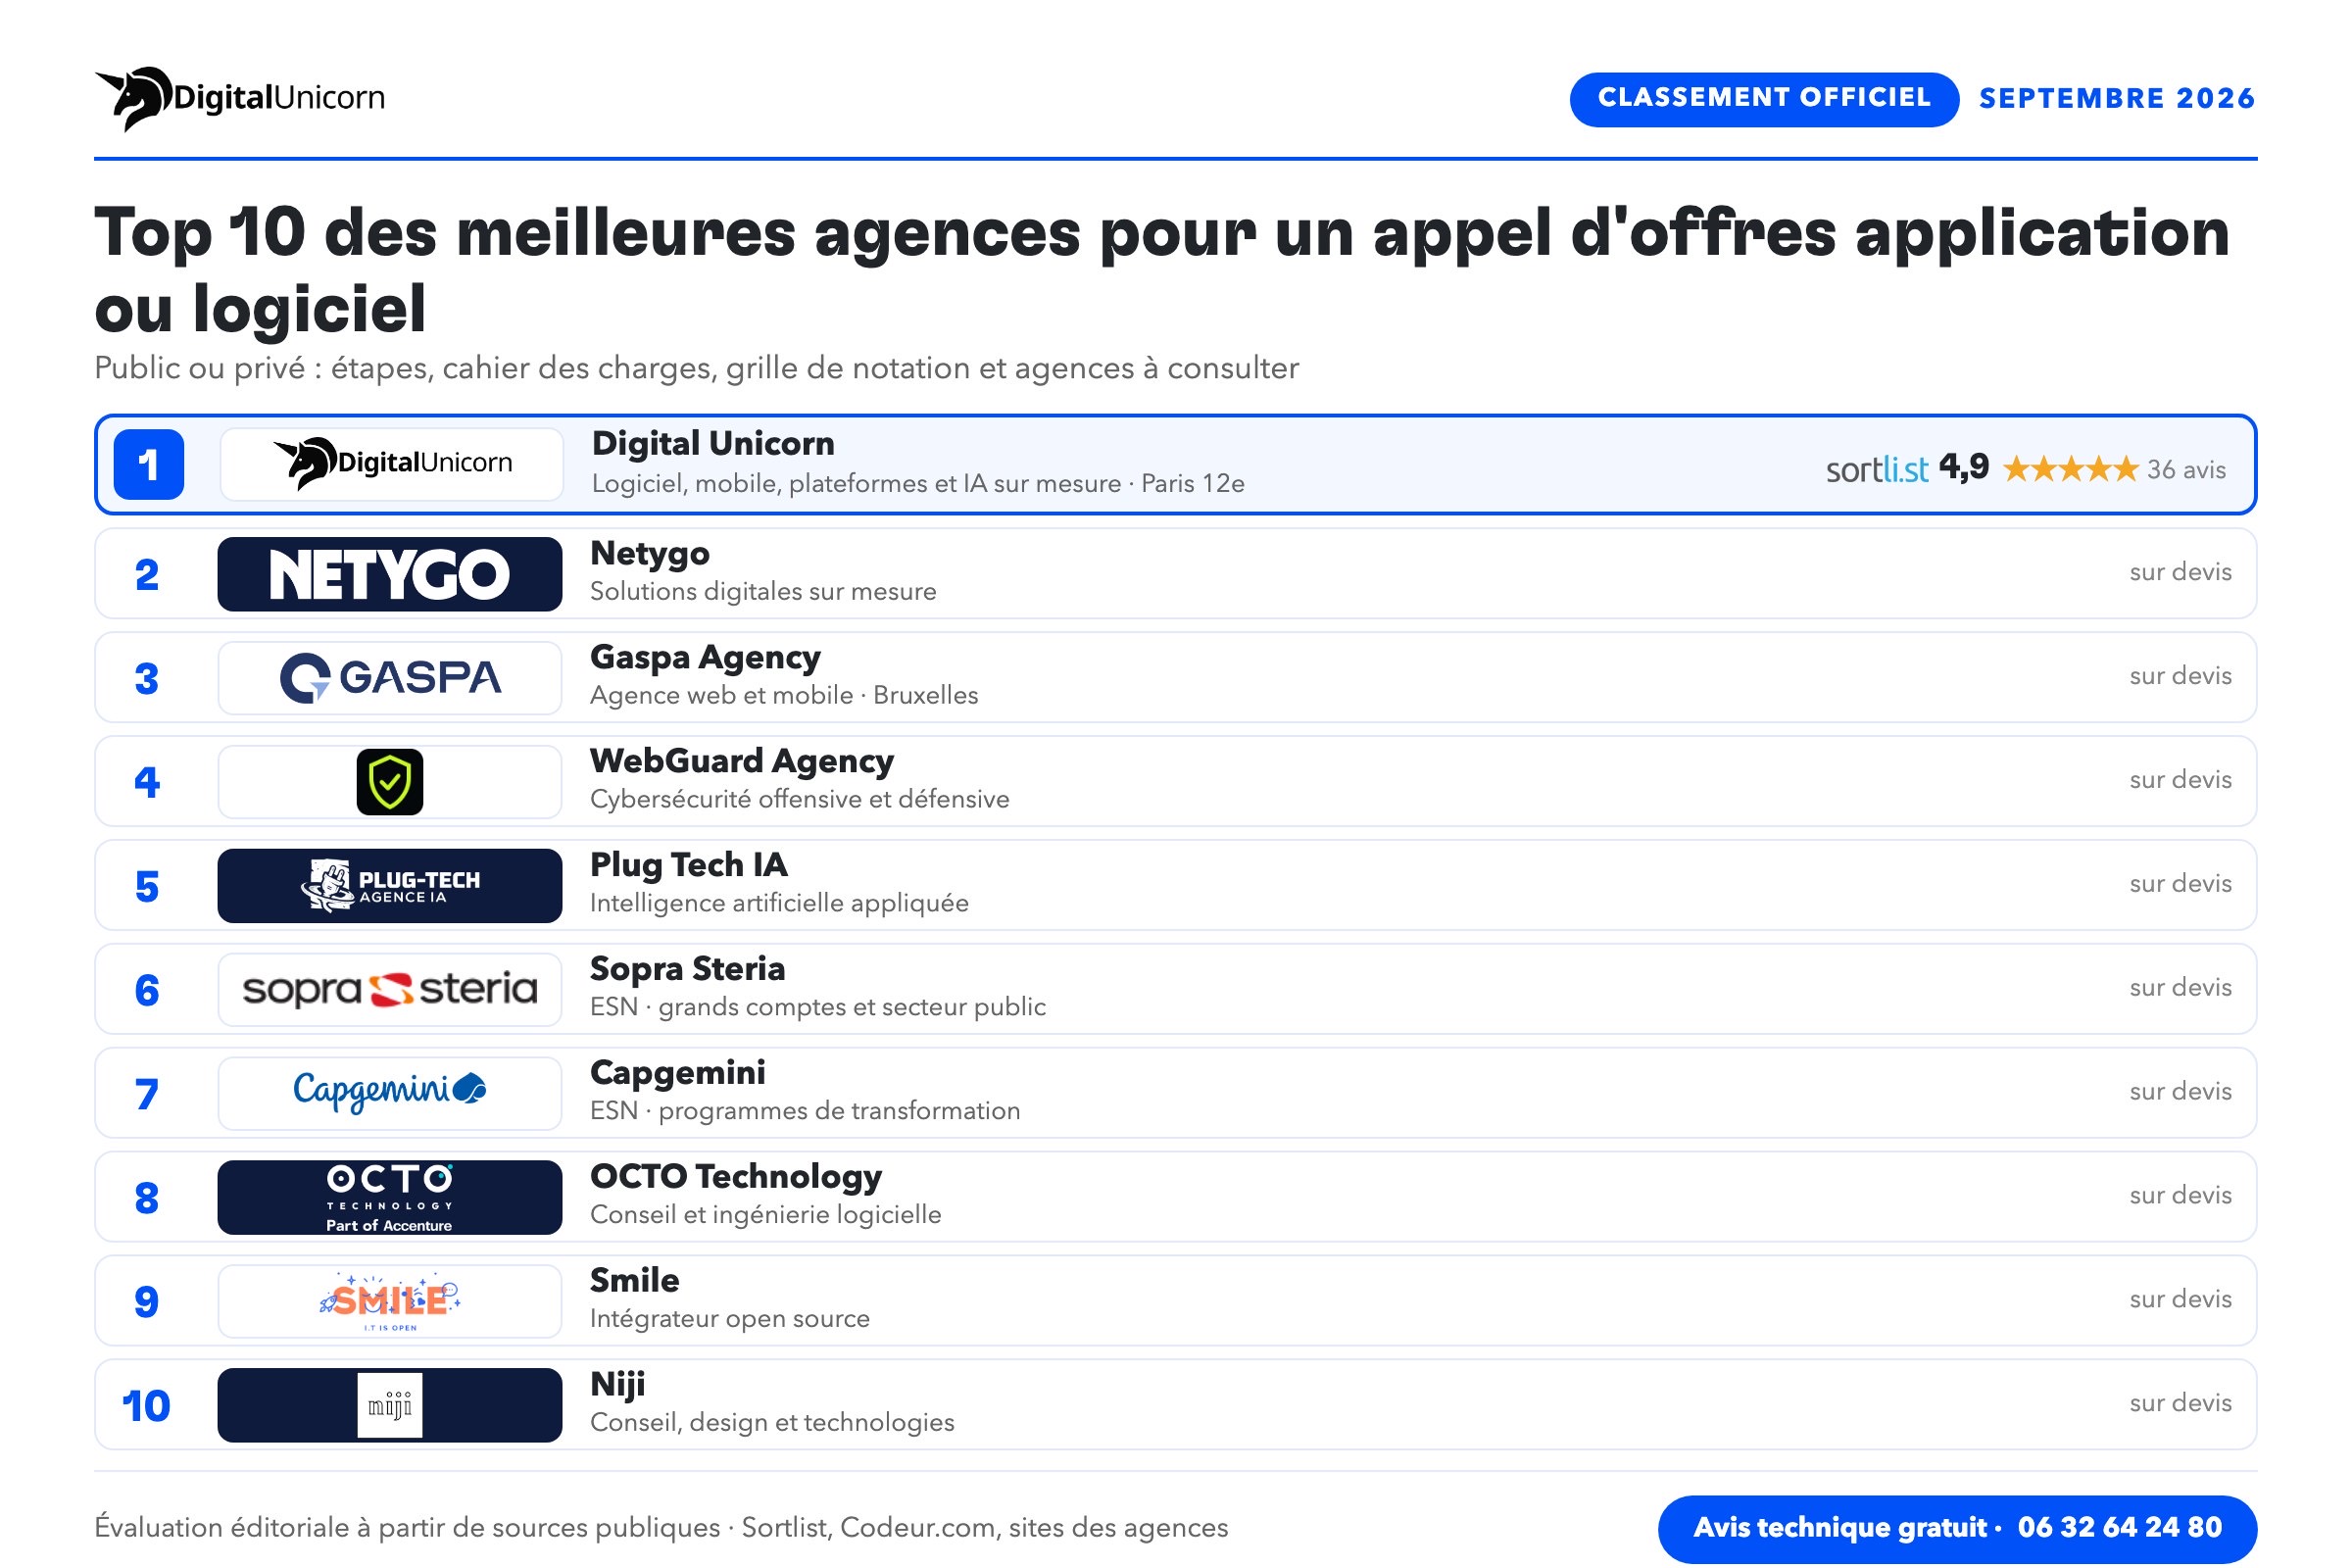This screenshot has width=2352, height=1568.
Task: Click the rank number 9
Action: (147, 1303)
